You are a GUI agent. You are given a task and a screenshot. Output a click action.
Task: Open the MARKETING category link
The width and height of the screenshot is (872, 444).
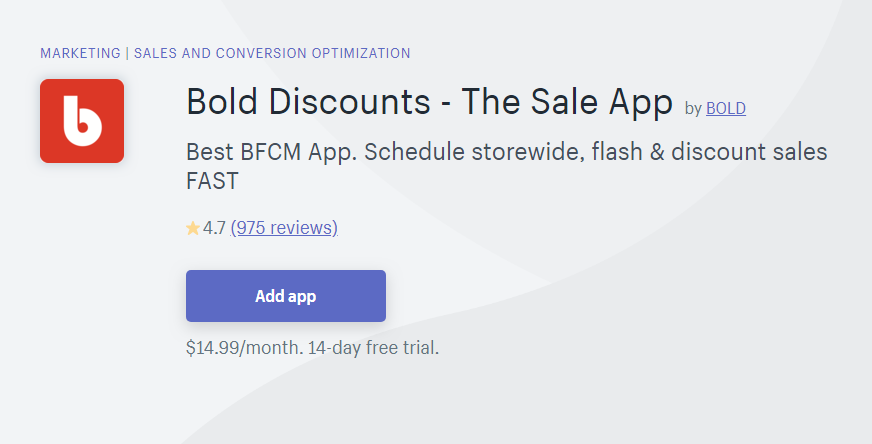80,53
